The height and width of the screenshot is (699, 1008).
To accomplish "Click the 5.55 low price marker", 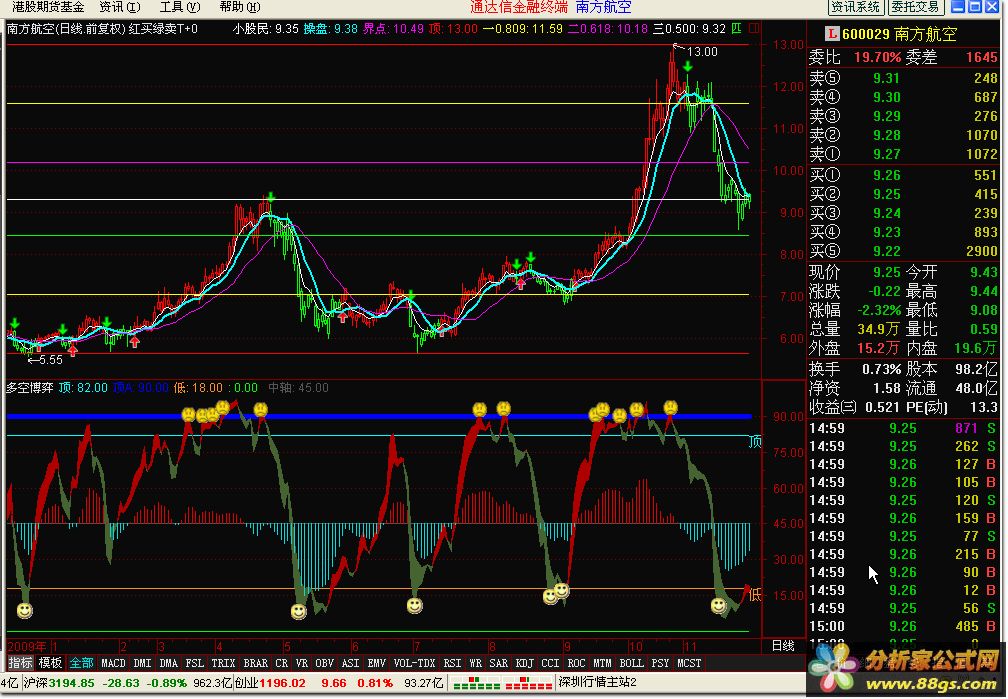I will [51, 360].
